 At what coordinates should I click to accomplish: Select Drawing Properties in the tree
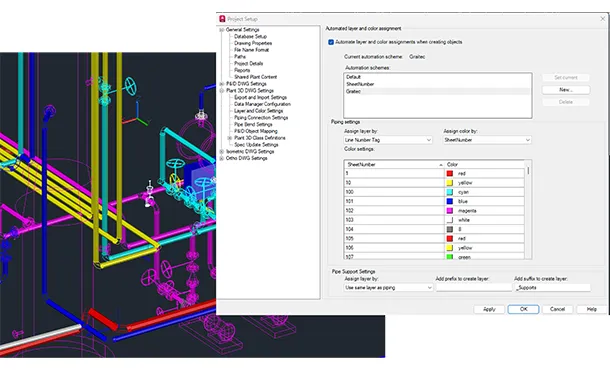click(253, 43)
